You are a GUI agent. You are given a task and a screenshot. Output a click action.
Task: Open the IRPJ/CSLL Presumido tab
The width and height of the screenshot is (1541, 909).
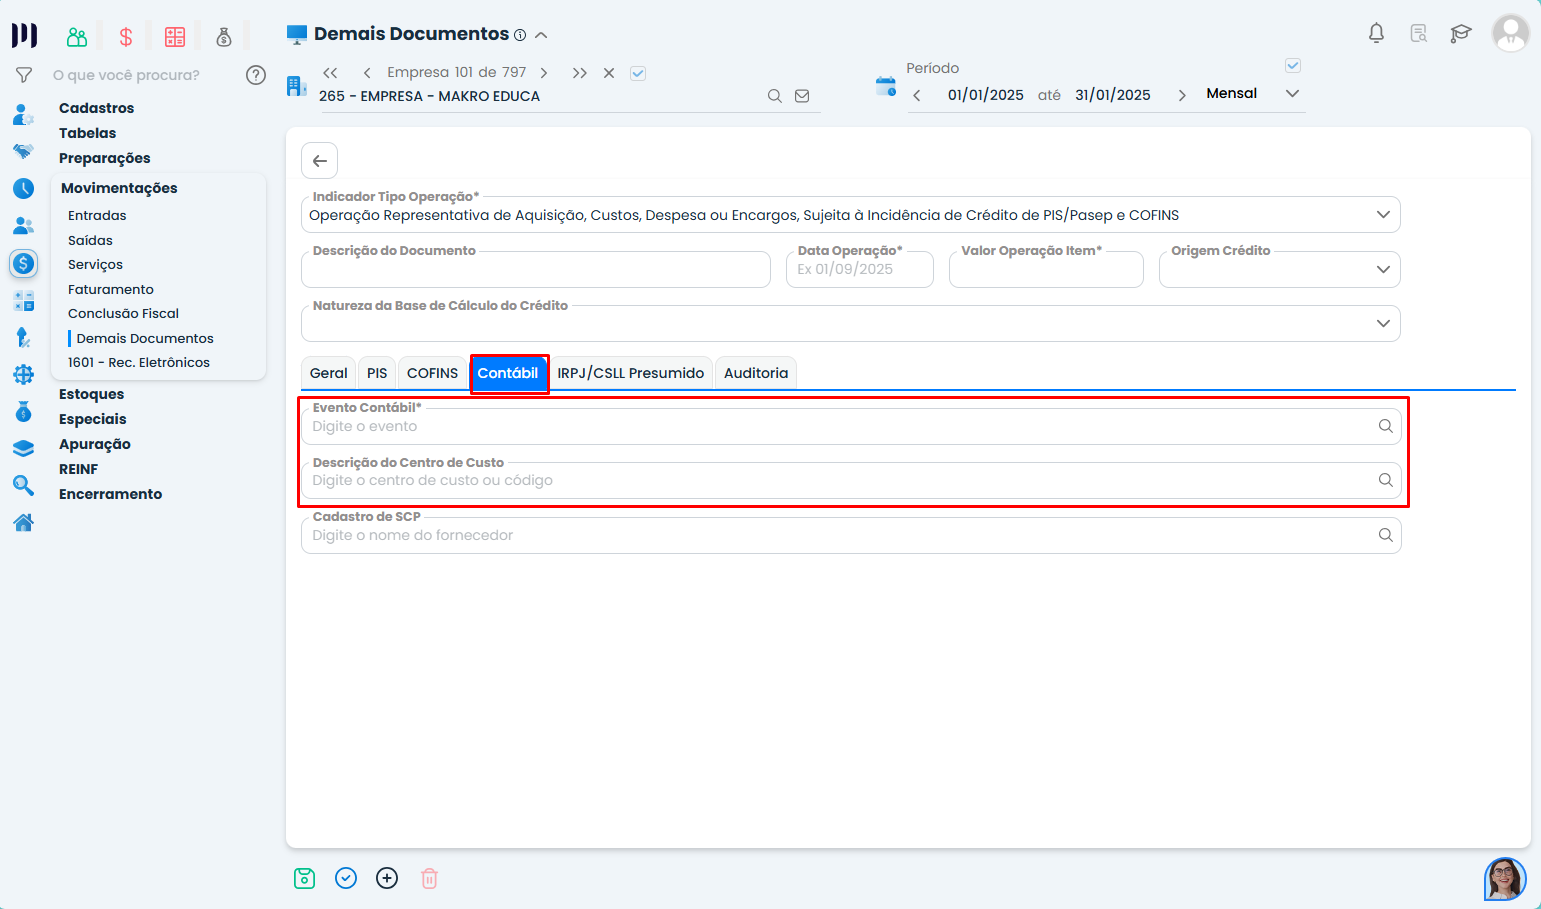[630, 373]
